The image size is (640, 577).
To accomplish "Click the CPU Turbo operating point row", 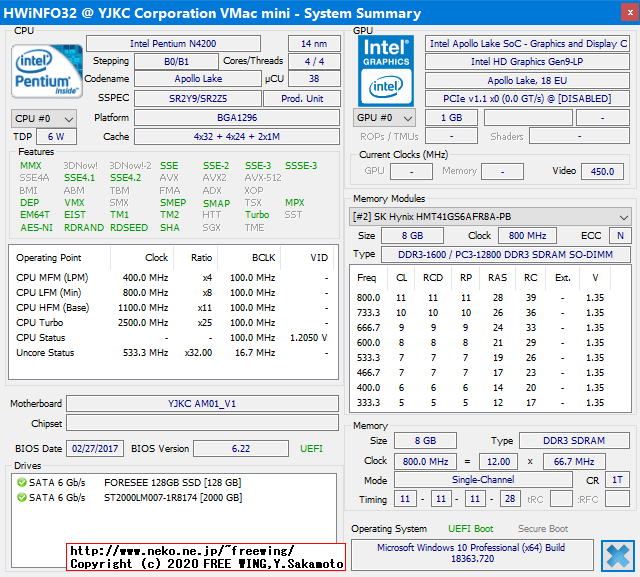I will point(172,323).
